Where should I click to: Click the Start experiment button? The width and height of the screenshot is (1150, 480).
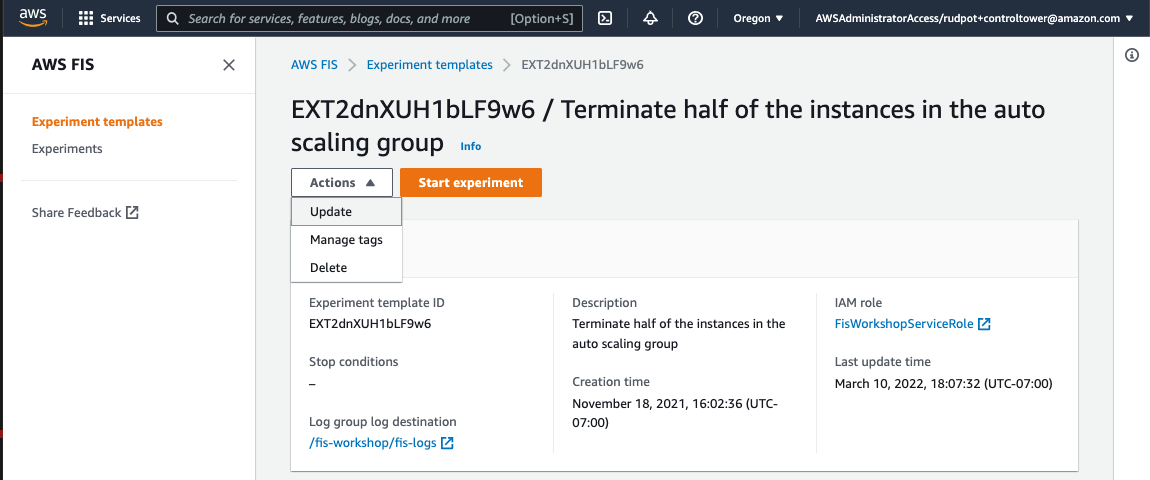click(471, 183)
